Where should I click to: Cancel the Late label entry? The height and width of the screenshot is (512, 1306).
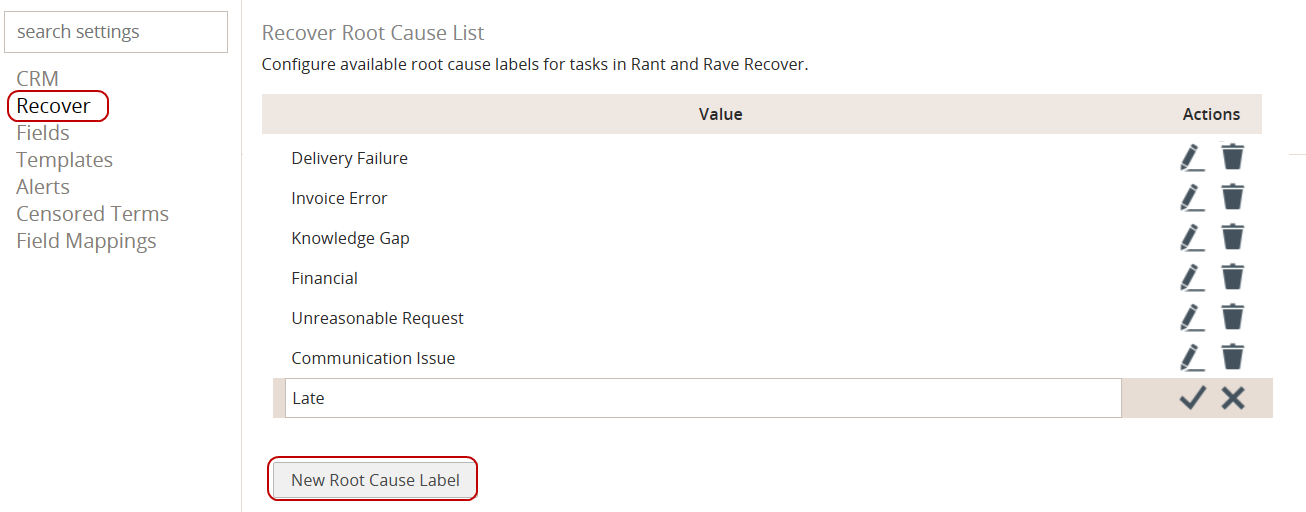[x=1233, y=398]
